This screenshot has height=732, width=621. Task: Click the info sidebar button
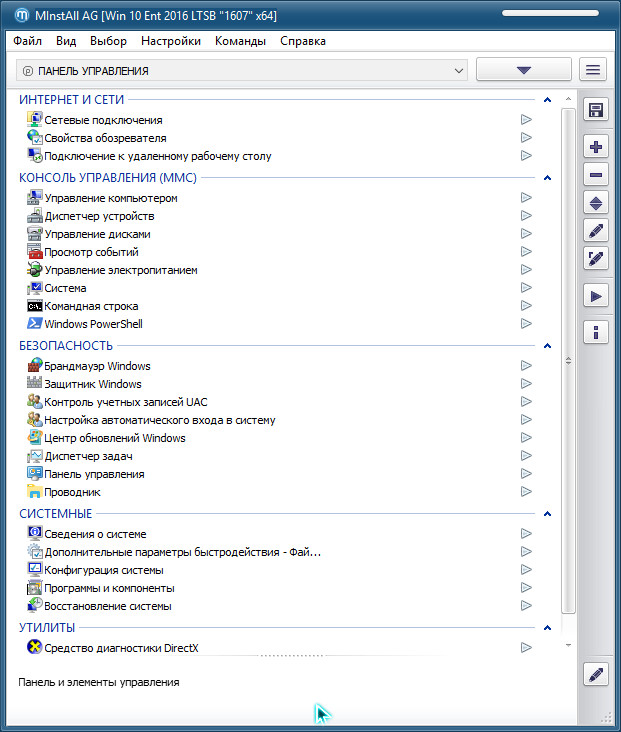(595, 333)
